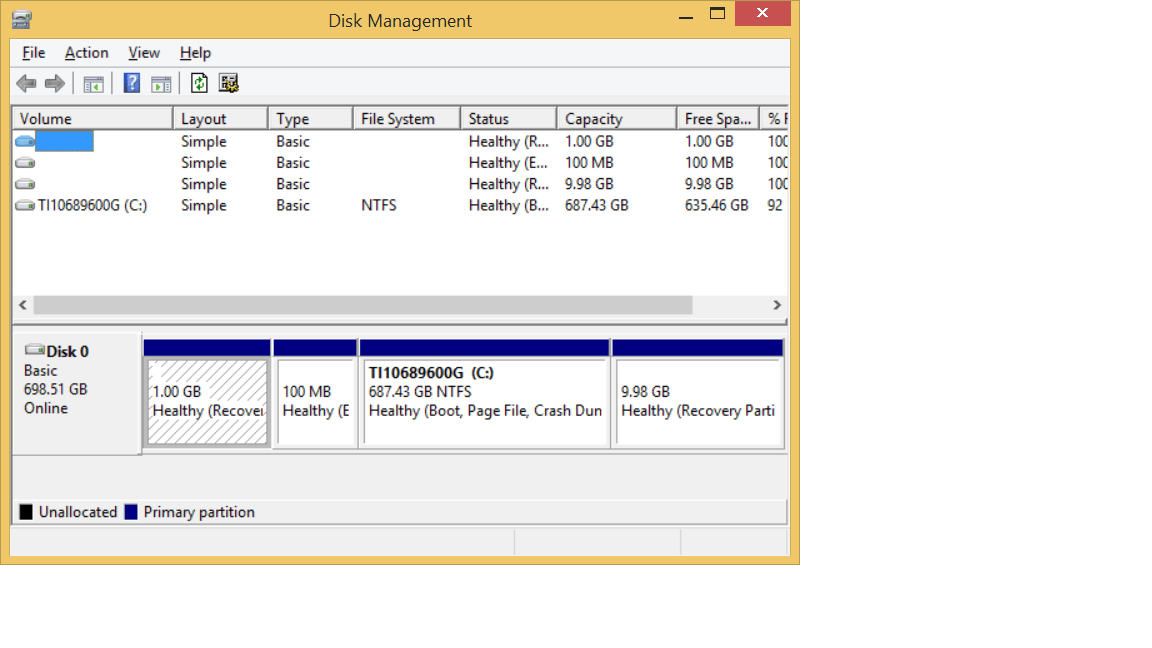Click the Forward arrow toolbar icon
1152x648 pixels.
coord(55,83)
